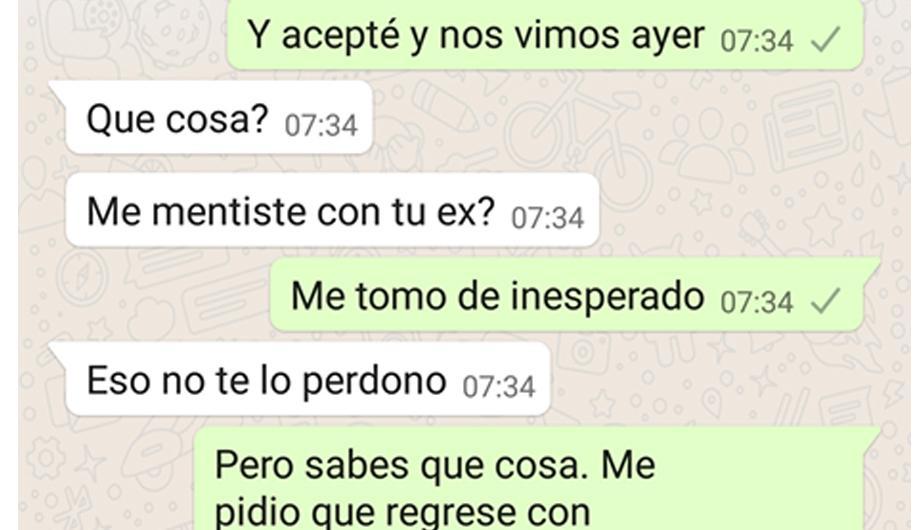
Task: Select the "Que cosa?" received message
Action: [x=219, y=117]
